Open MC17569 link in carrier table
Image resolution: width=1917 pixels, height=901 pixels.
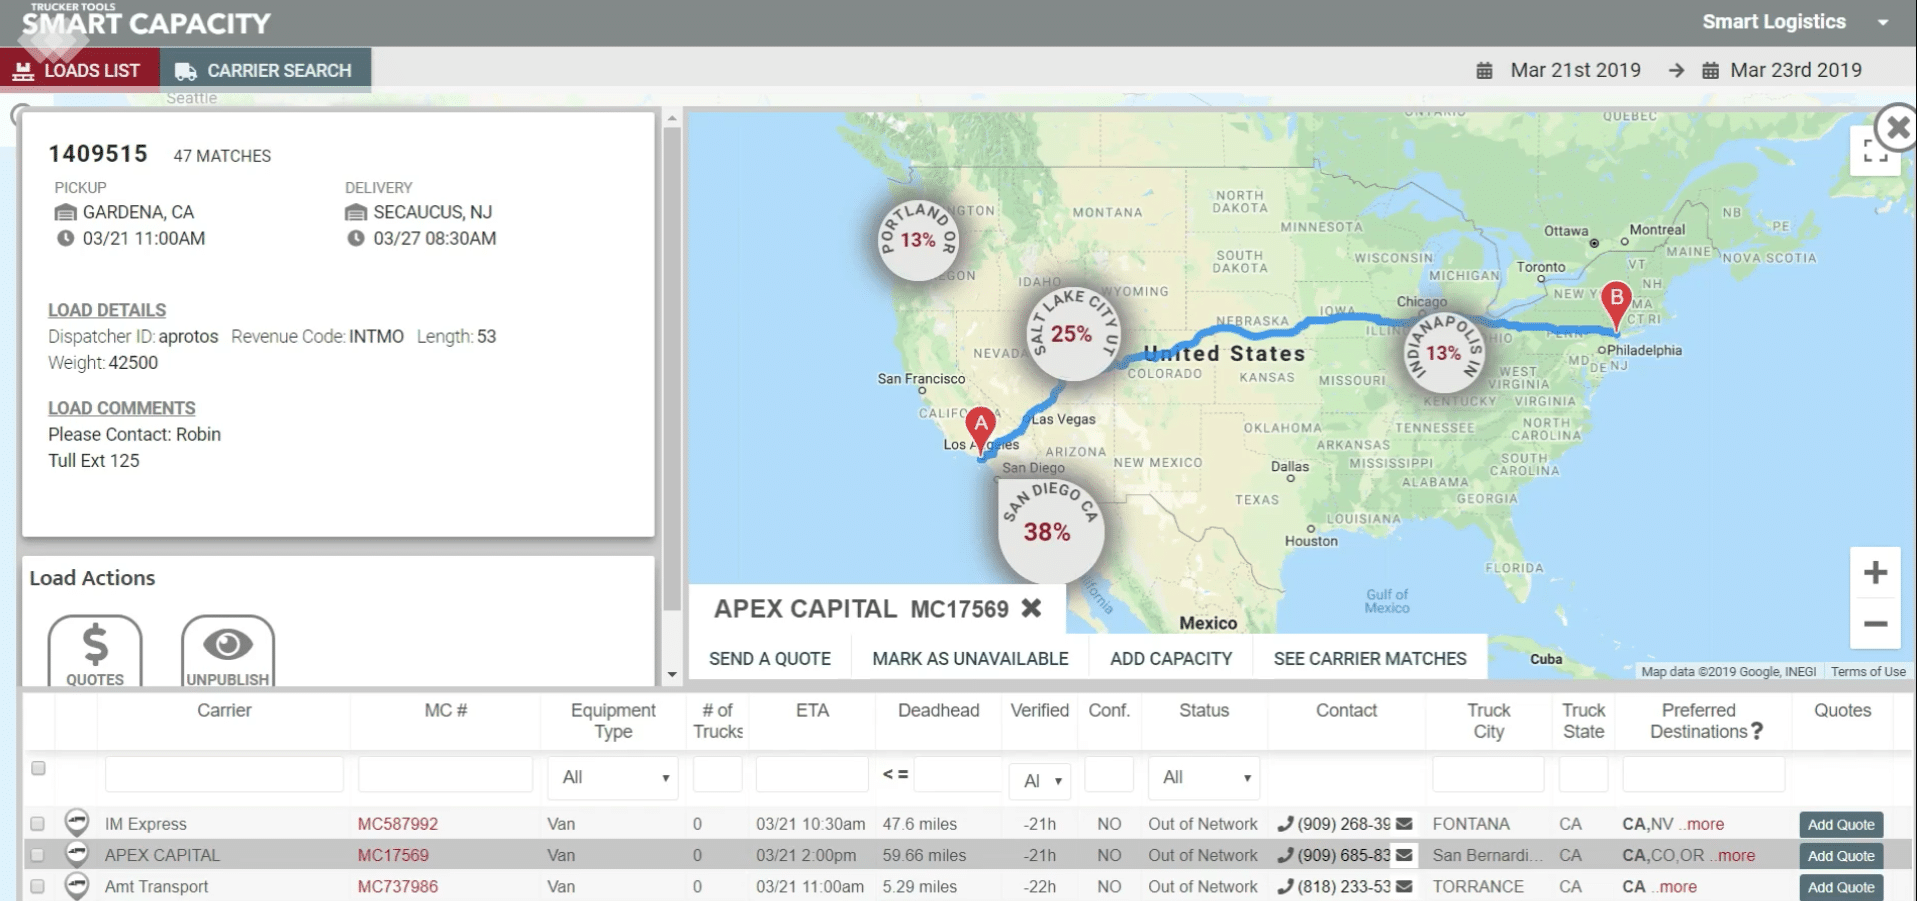point(393,855)
